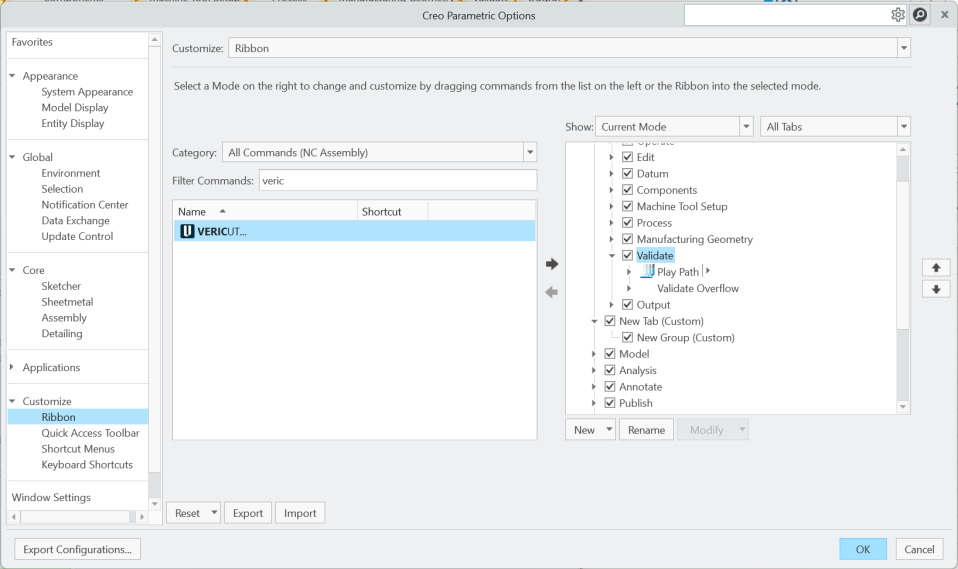Toggle the Edit tab checkbox
Viewport: 958px width, 569px height.
[x=627, y=157]
